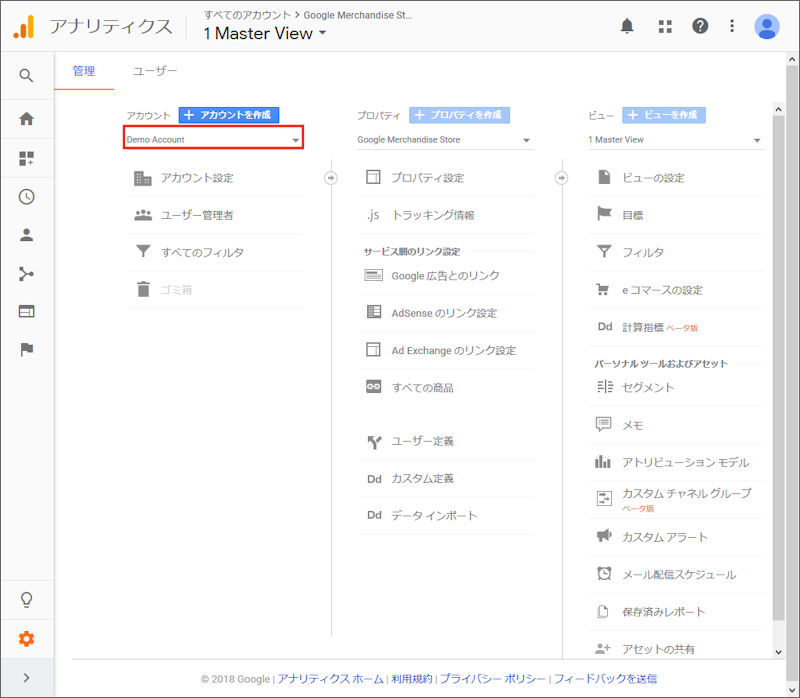The height and width of the screenshot is (698, 800).
Task: Click the プライバシー ポリシー footer link
Action: pos(493,679)
